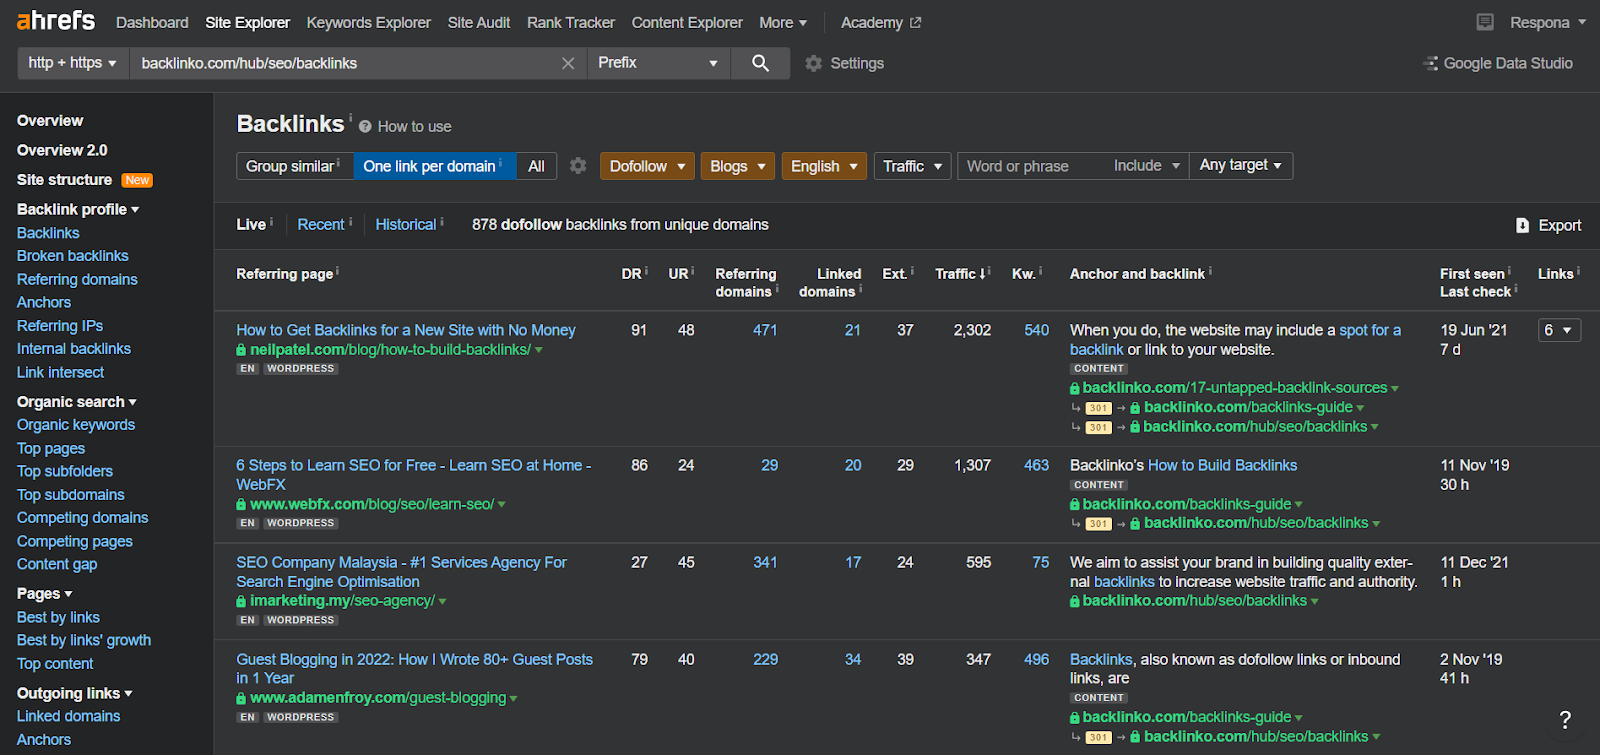Switch to the Historical backlinks tab
Screen dimensions: 1600x755
405,224
